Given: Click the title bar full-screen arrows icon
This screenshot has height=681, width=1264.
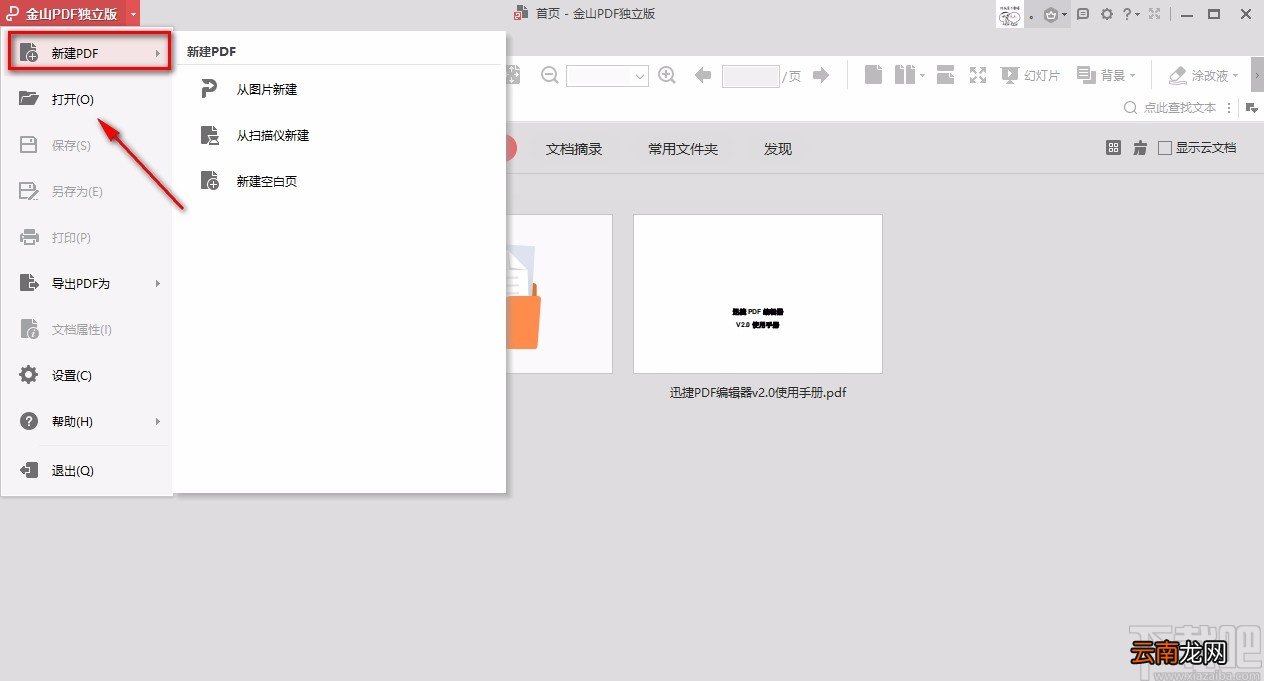Looking at the screenshot, I should click(1156, 14).
